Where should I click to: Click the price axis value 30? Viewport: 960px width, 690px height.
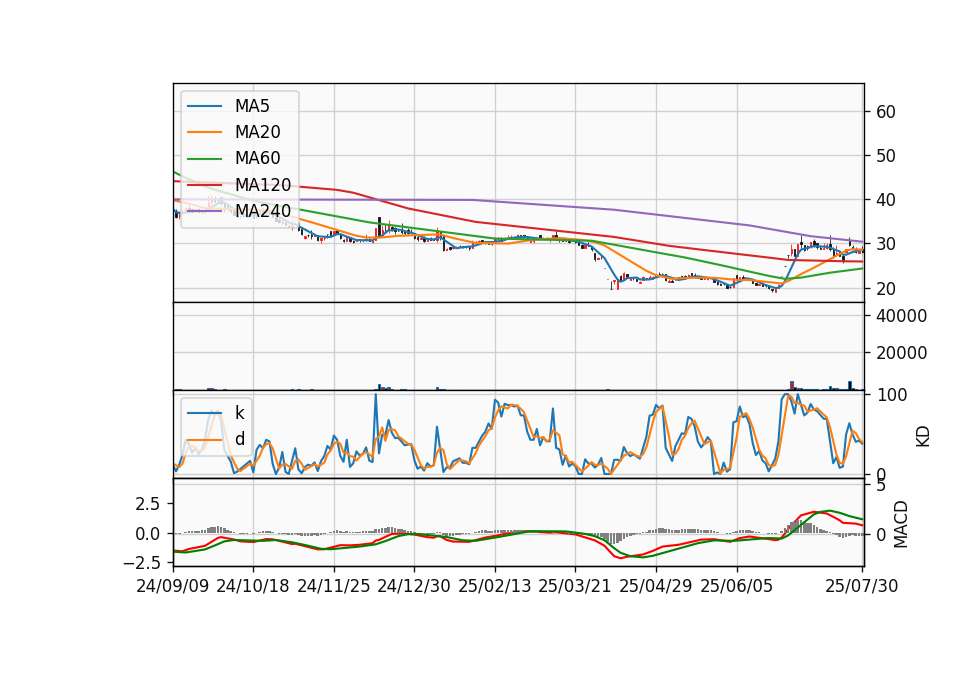[x=886, y=244]
